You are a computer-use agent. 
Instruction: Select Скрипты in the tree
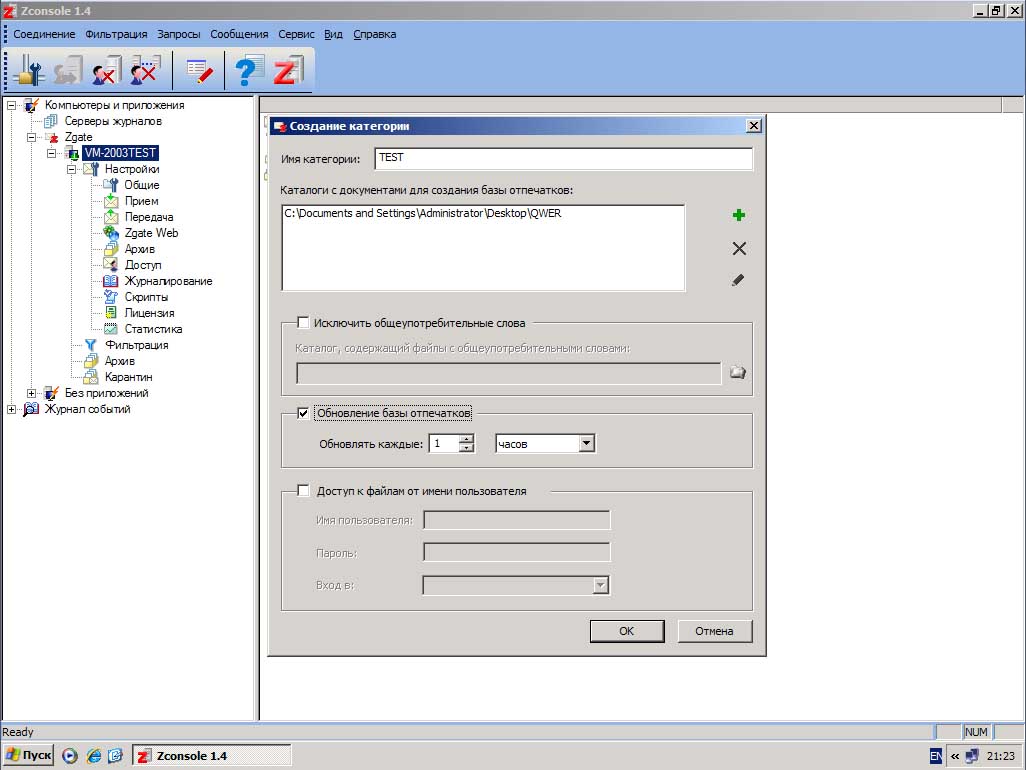coord(146,297)
